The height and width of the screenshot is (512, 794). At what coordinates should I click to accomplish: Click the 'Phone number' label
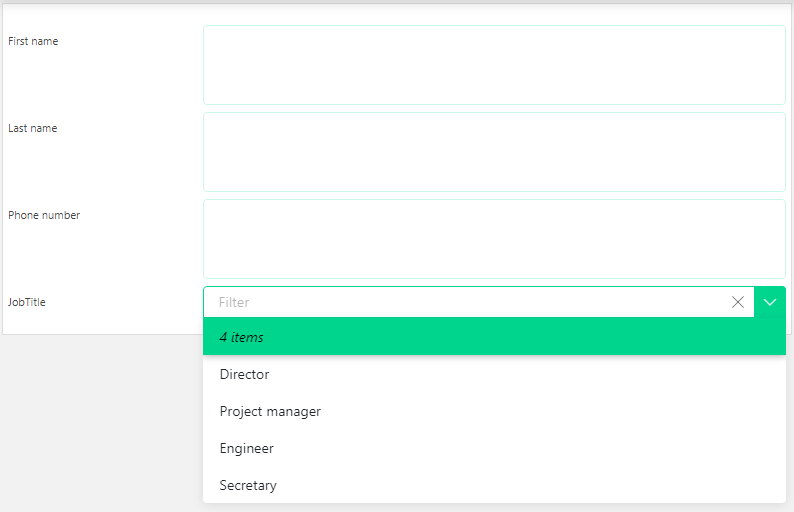[x=44, y=215]
